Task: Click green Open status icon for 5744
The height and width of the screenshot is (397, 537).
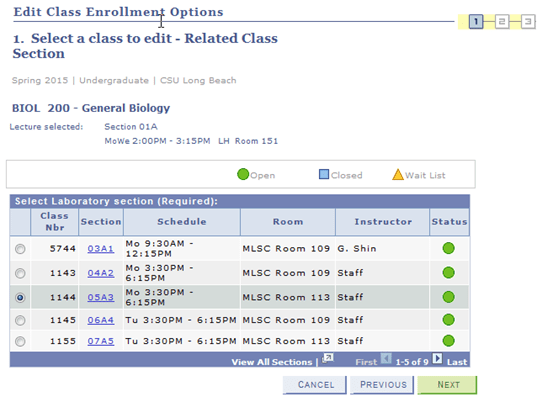Action: (x=449, y=248)
